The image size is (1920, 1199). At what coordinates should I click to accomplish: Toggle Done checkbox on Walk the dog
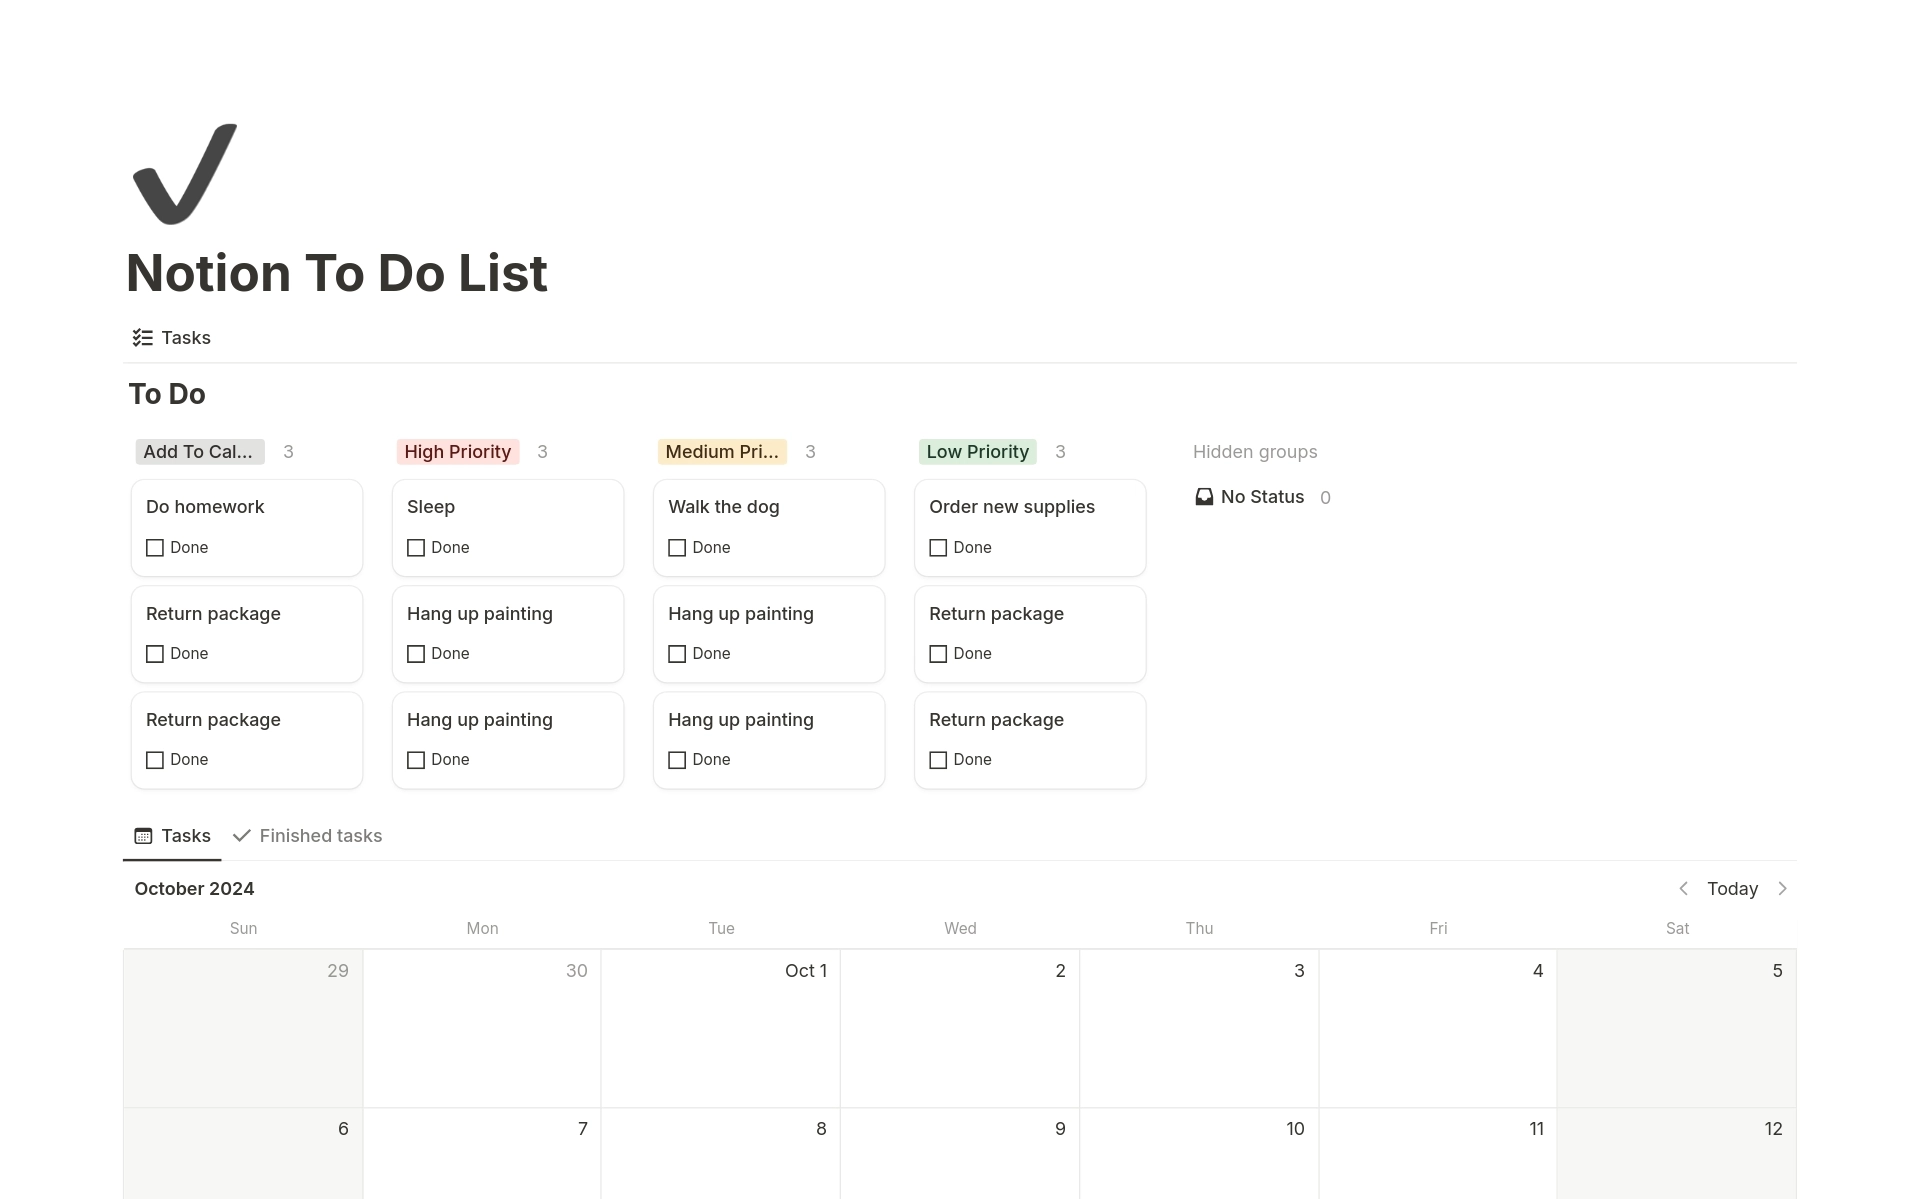pos(677,547)
